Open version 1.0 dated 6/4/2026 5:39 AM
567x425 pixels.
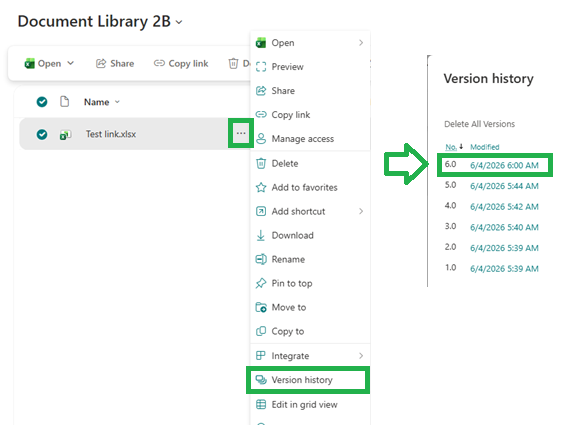(504, 268)
